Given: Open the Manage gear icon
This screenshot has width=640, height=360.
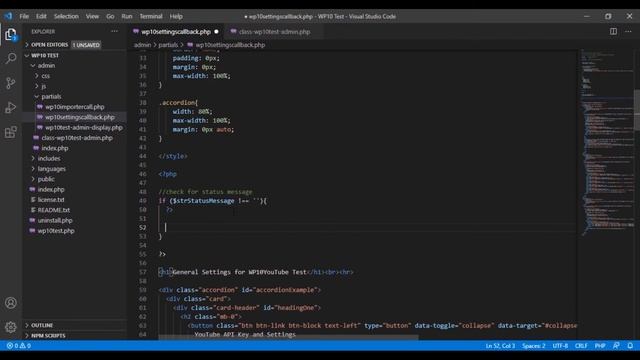Looking at the screenshot, I should [11, 327].
